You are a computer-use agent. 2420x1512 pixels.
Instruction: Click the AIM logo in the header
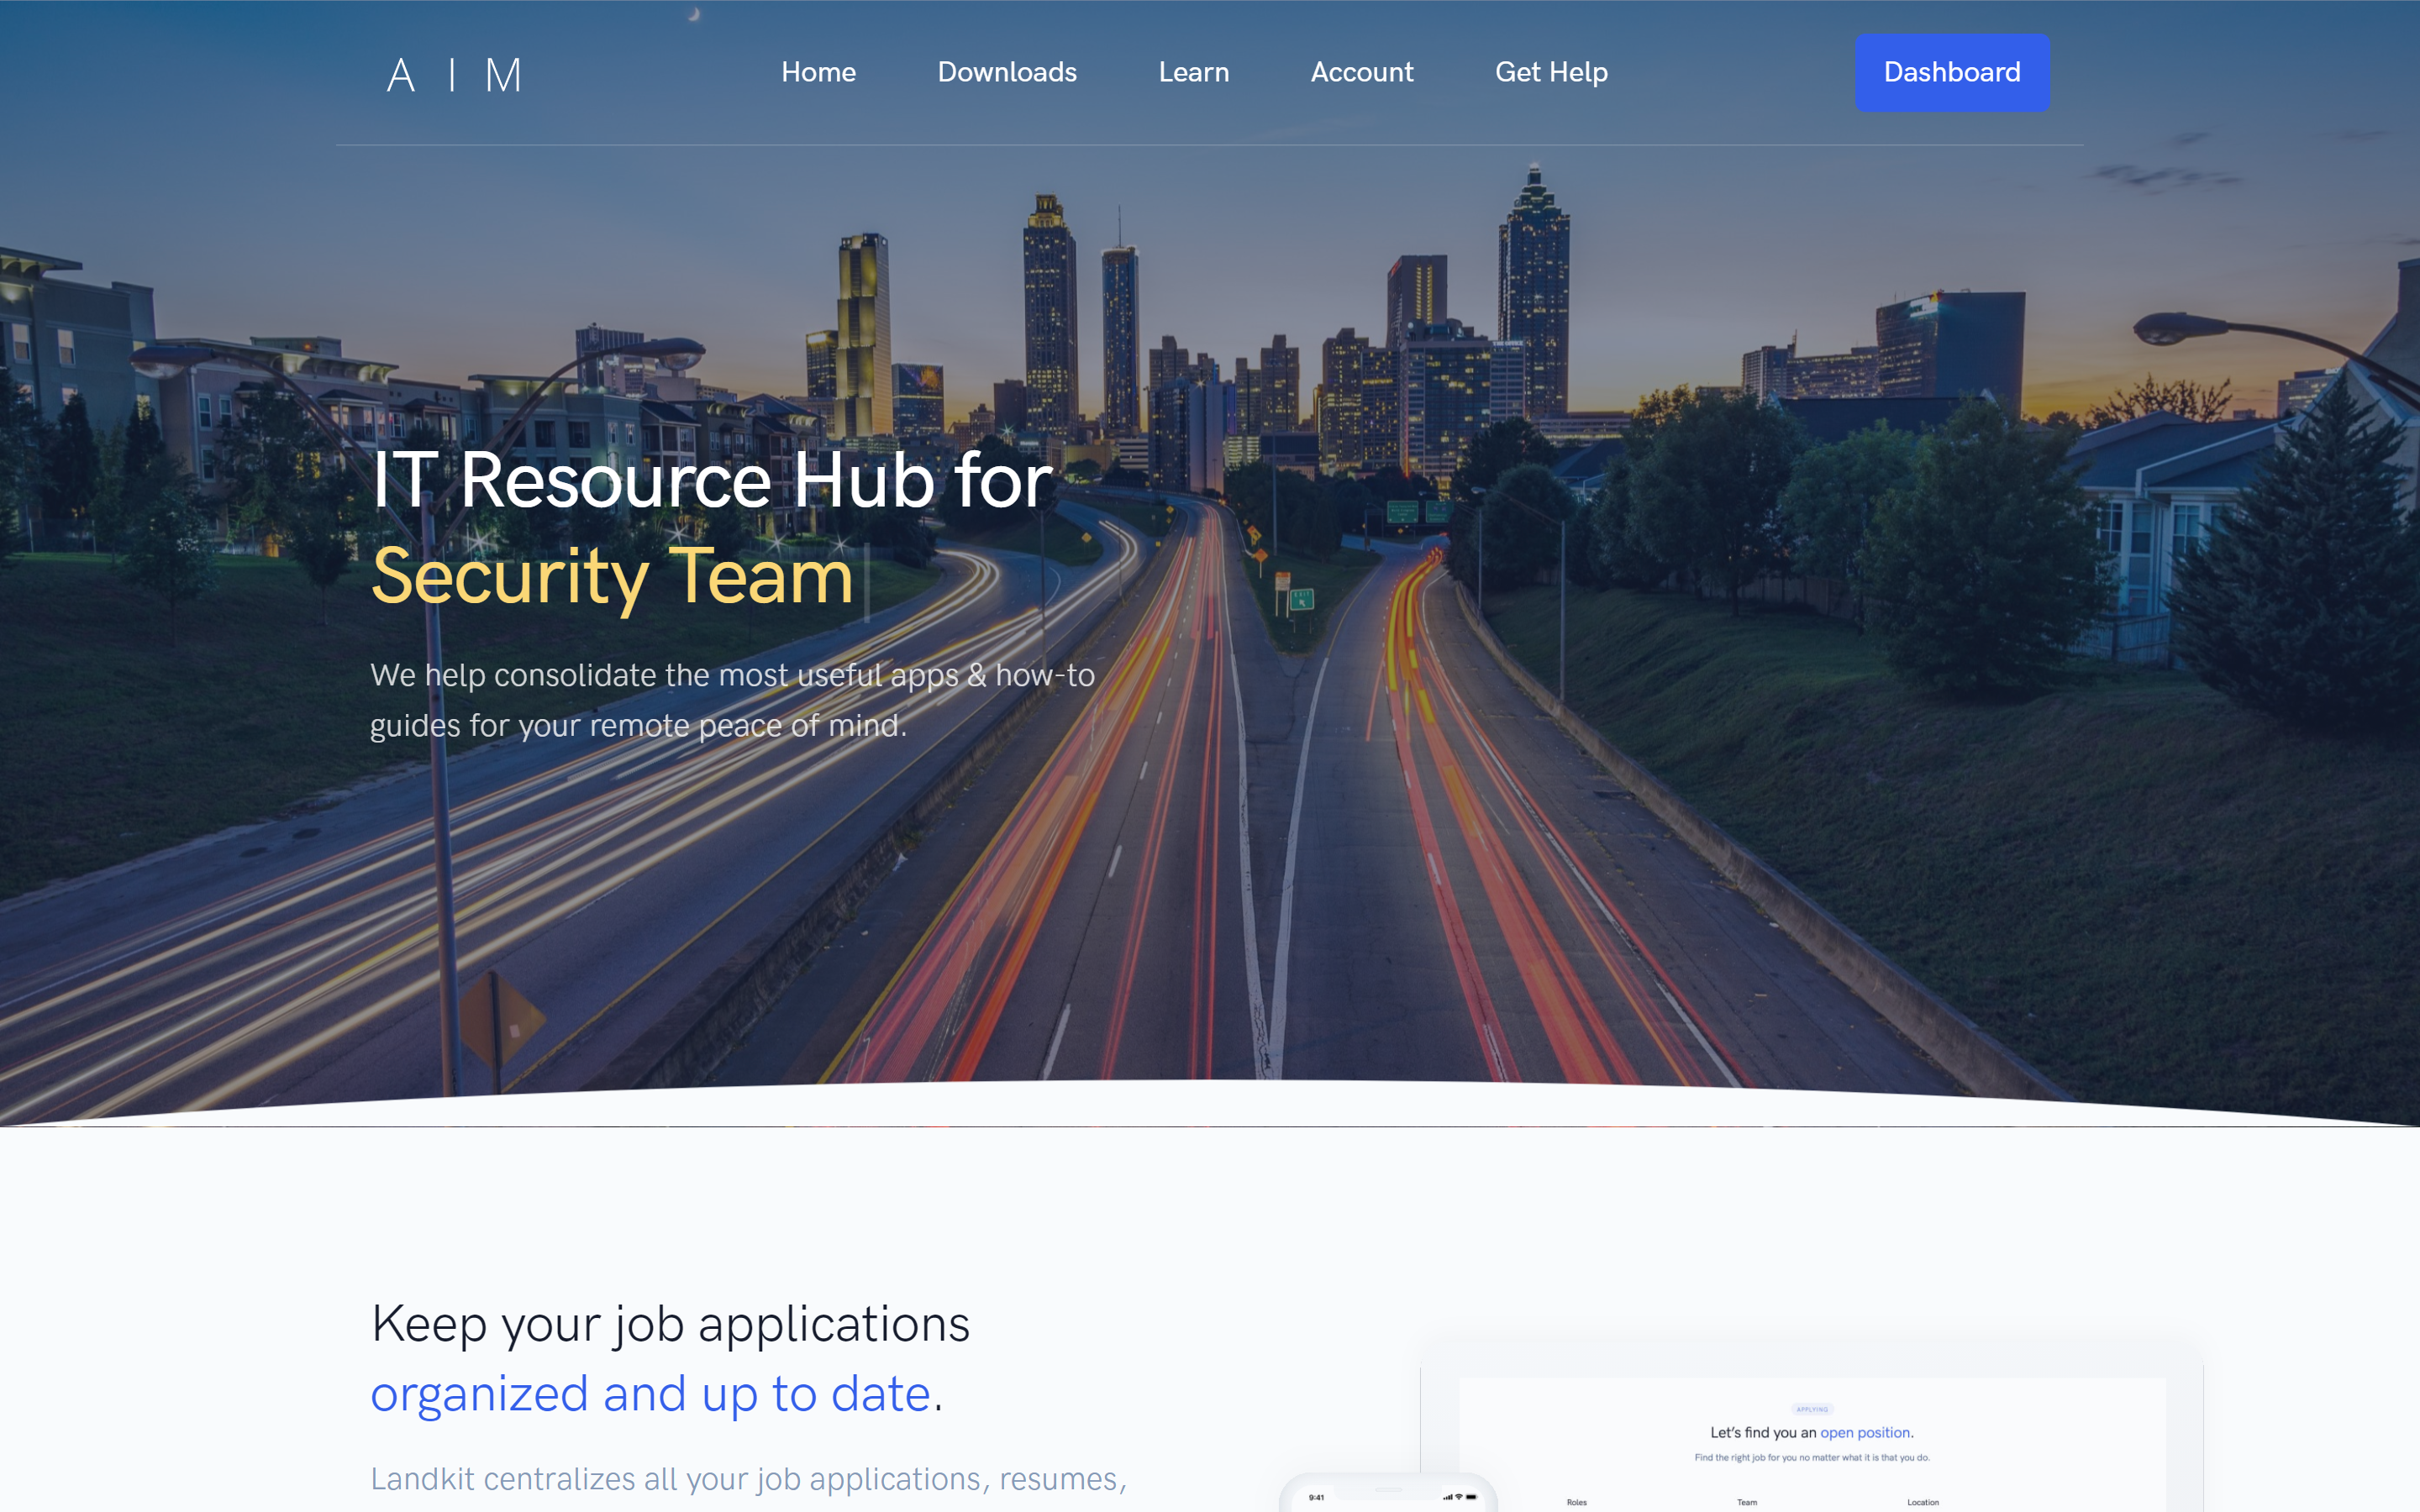(x=454, y=74)
